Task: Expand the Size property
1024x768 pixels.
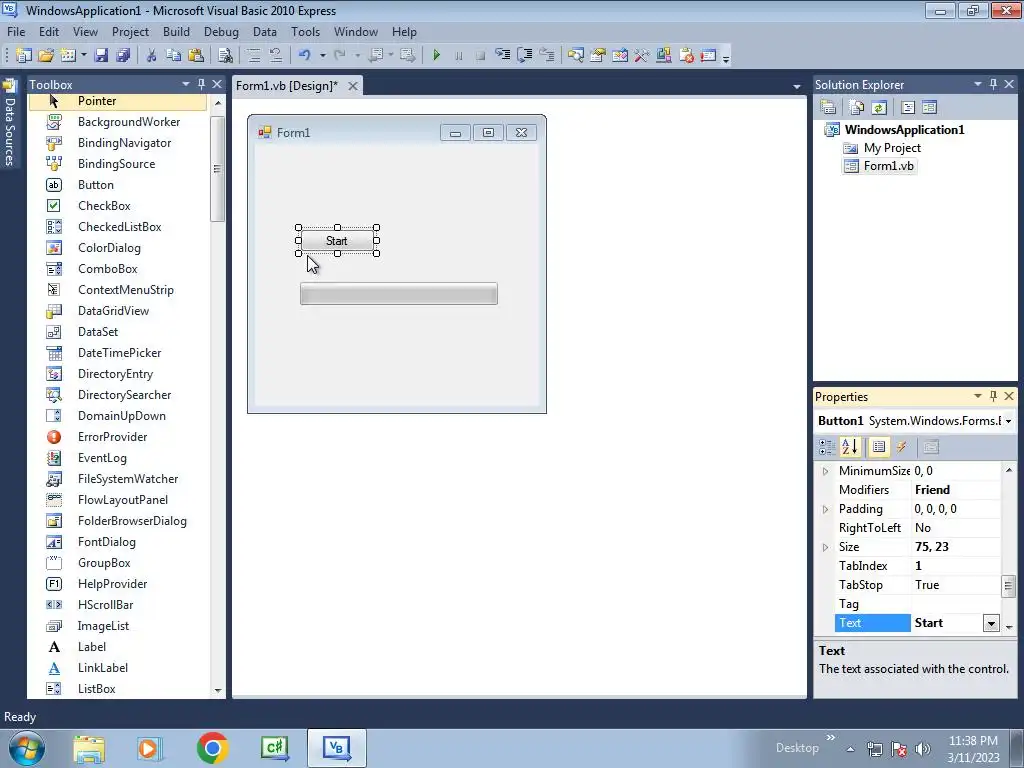Action: [x=825, y=547]
